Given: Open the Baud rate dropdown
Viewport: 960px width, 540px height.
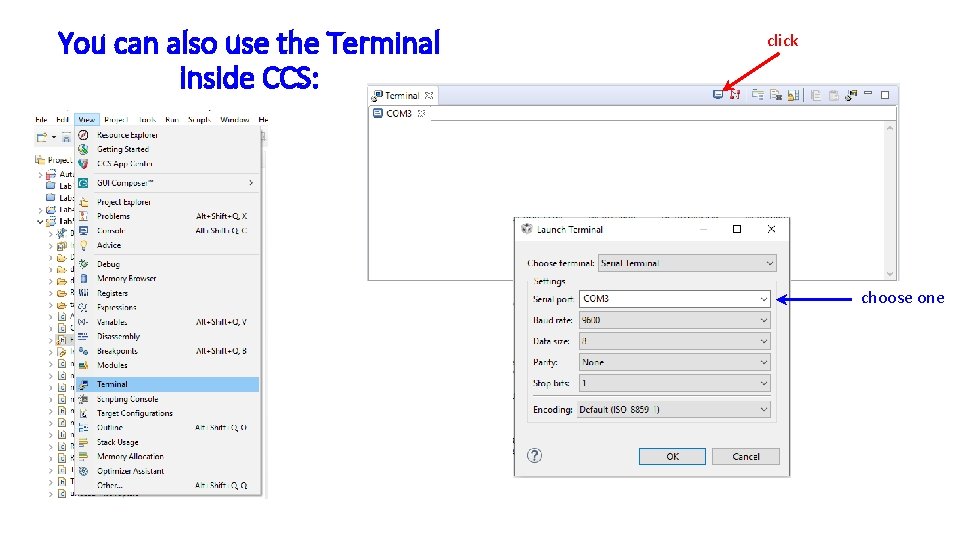Looking at the screenshot, I should pyautogui.click(x=675, y=320).
